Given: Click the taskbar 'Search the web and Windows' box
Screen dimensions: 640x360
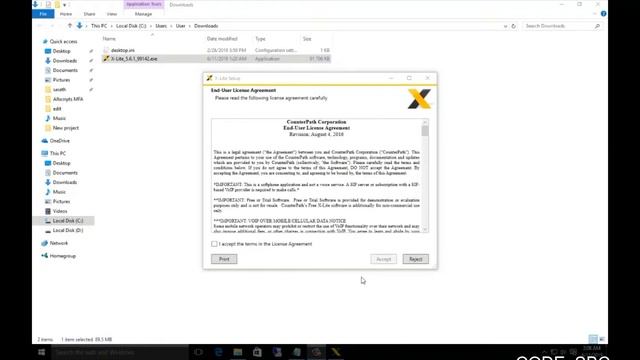Looking at the screenshot, I should 120,352.
